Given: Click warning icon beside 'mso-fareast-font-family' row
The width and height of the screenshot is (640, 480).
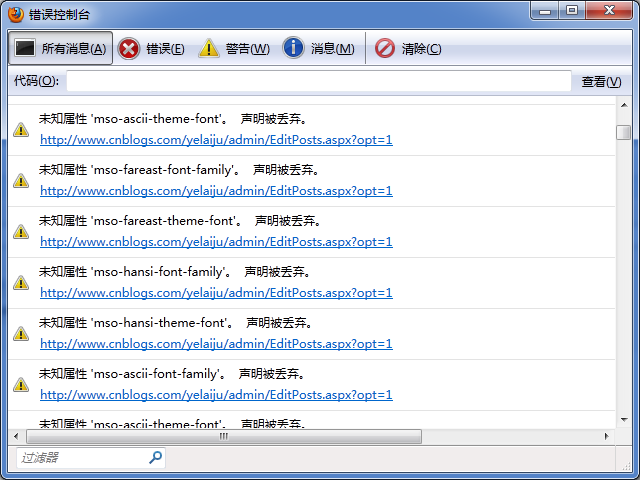Looking at the screenshot, I should coord(21,181).
